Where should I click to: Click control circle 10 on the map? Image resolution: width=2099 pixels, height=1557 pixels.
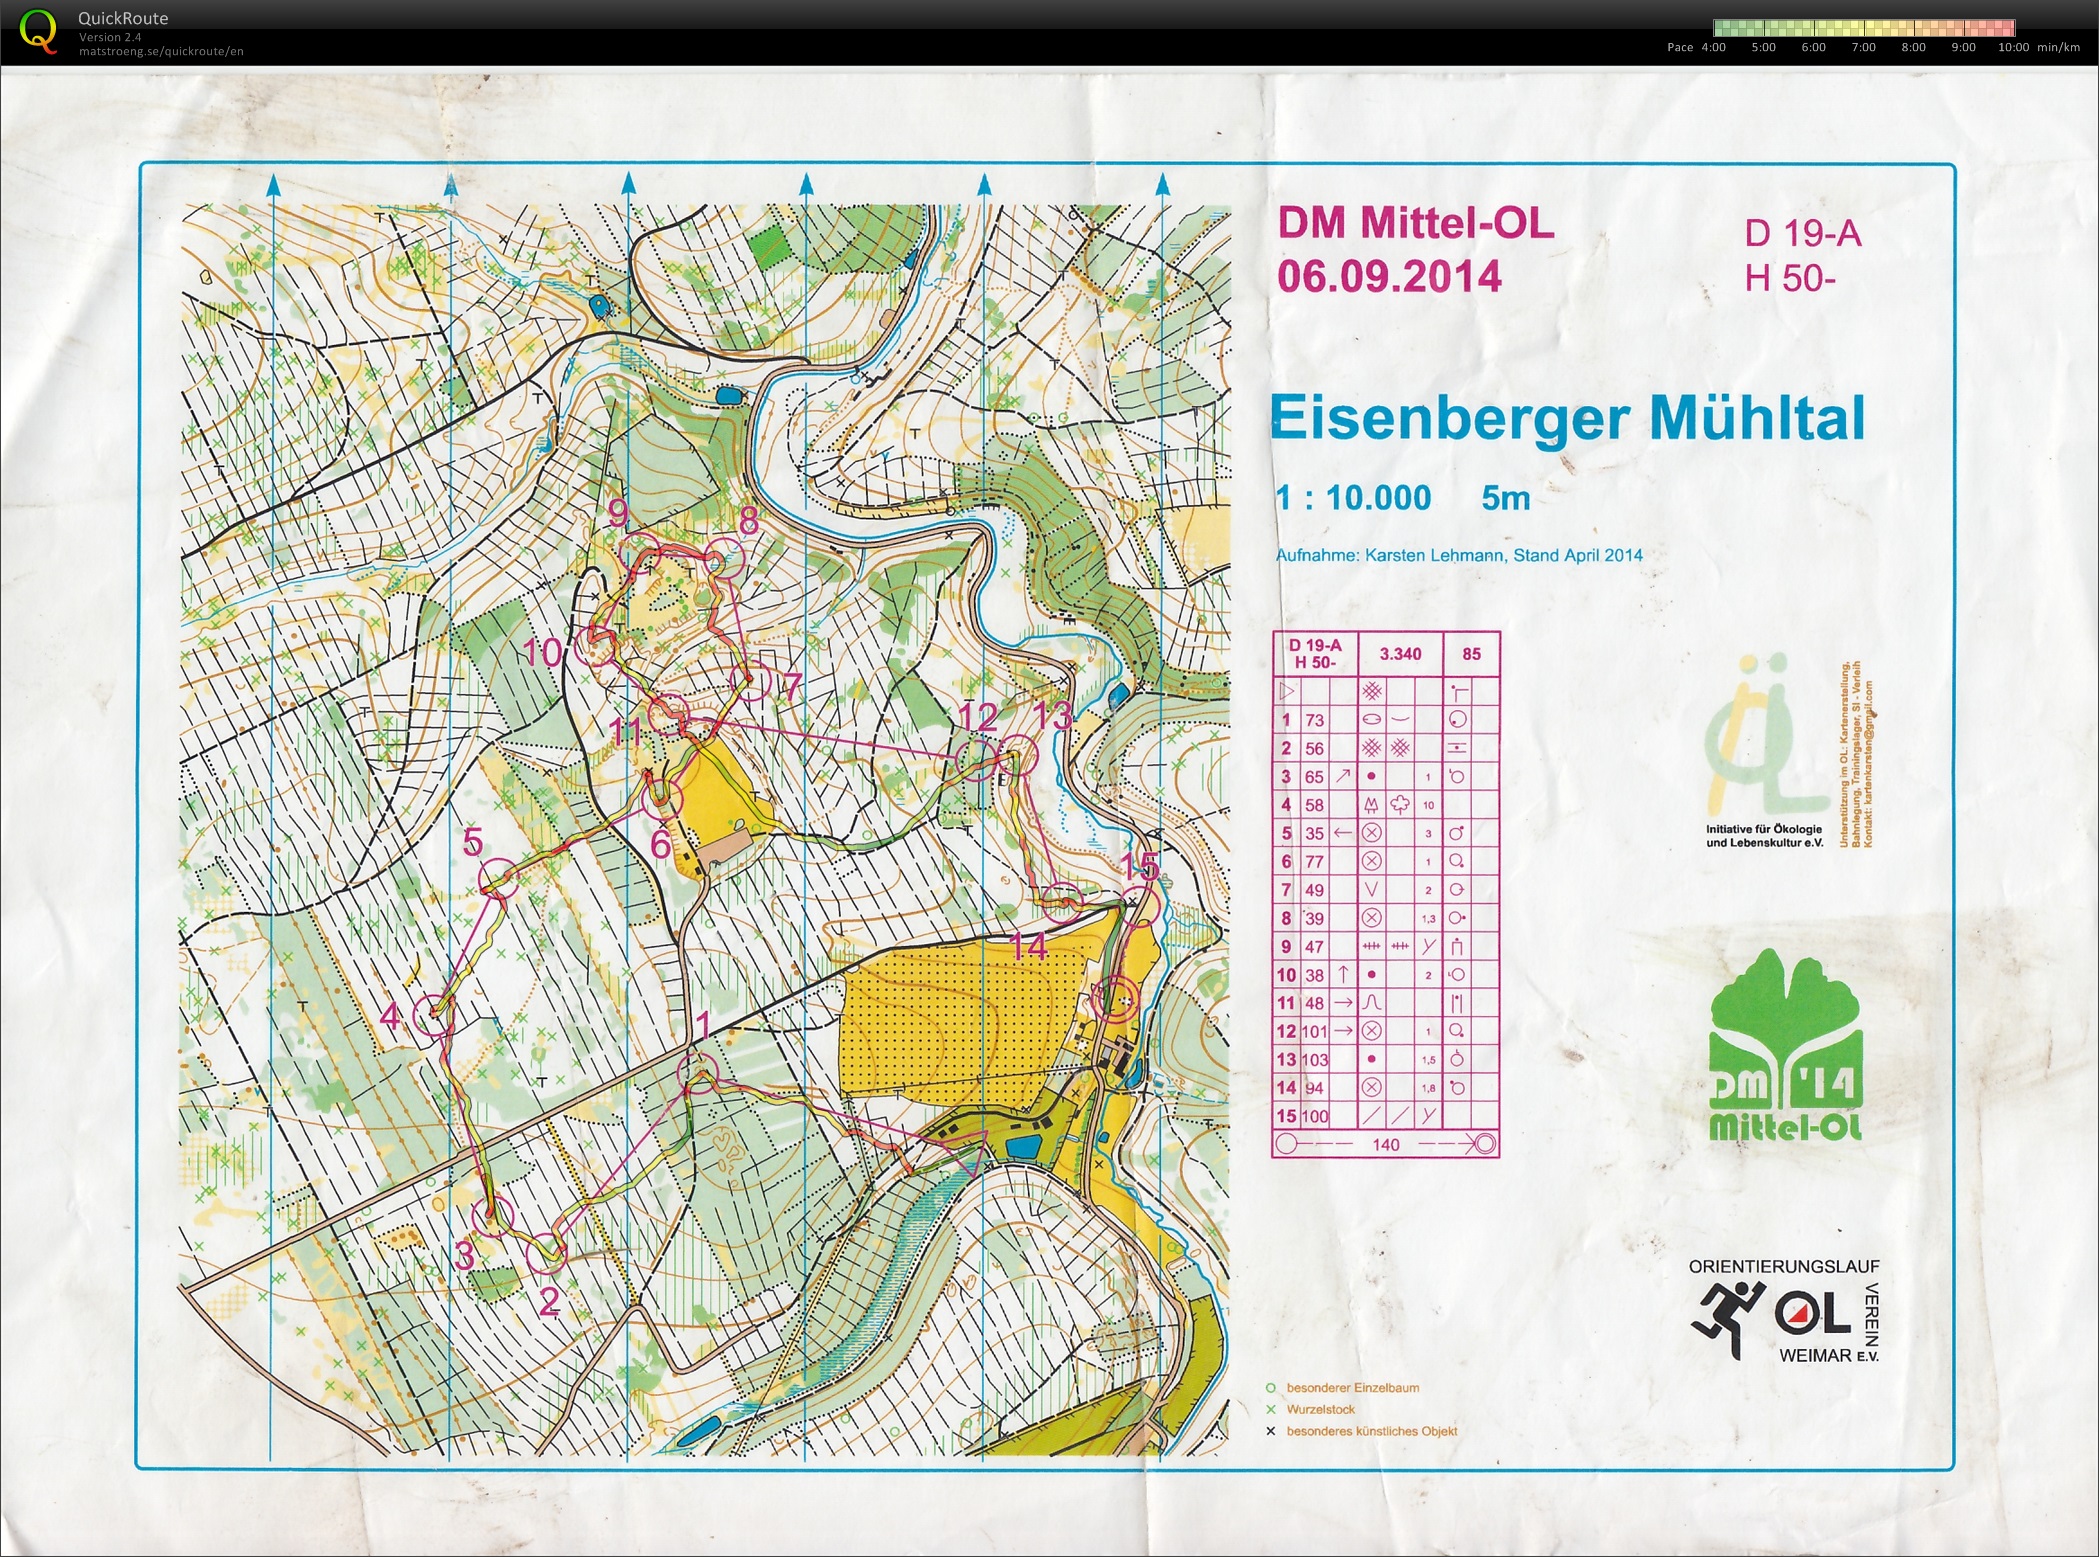pyautogui.click(x=597, y=644)
